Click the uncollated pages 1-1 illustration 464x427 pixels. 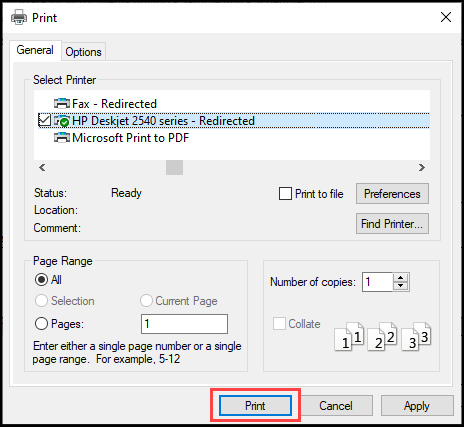[x=349, y=336]
